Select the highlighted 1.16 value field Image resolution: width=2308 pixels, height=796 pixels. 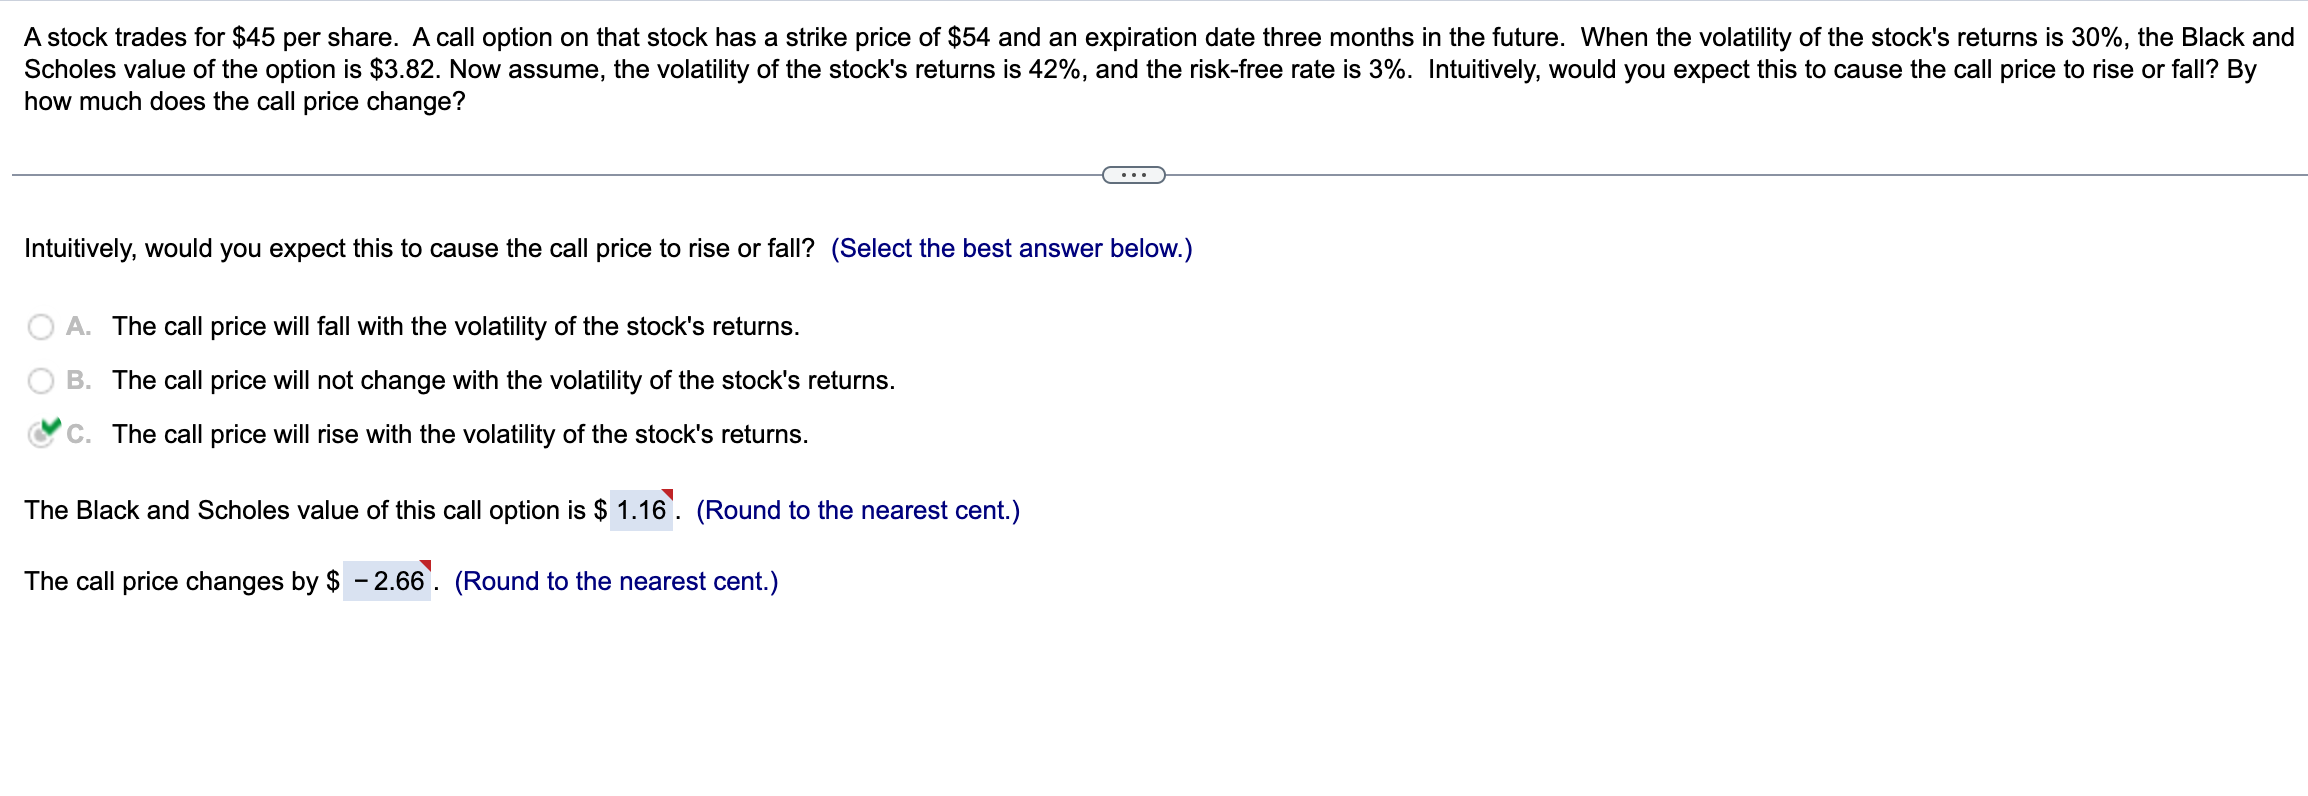click(x=641, y=510)
